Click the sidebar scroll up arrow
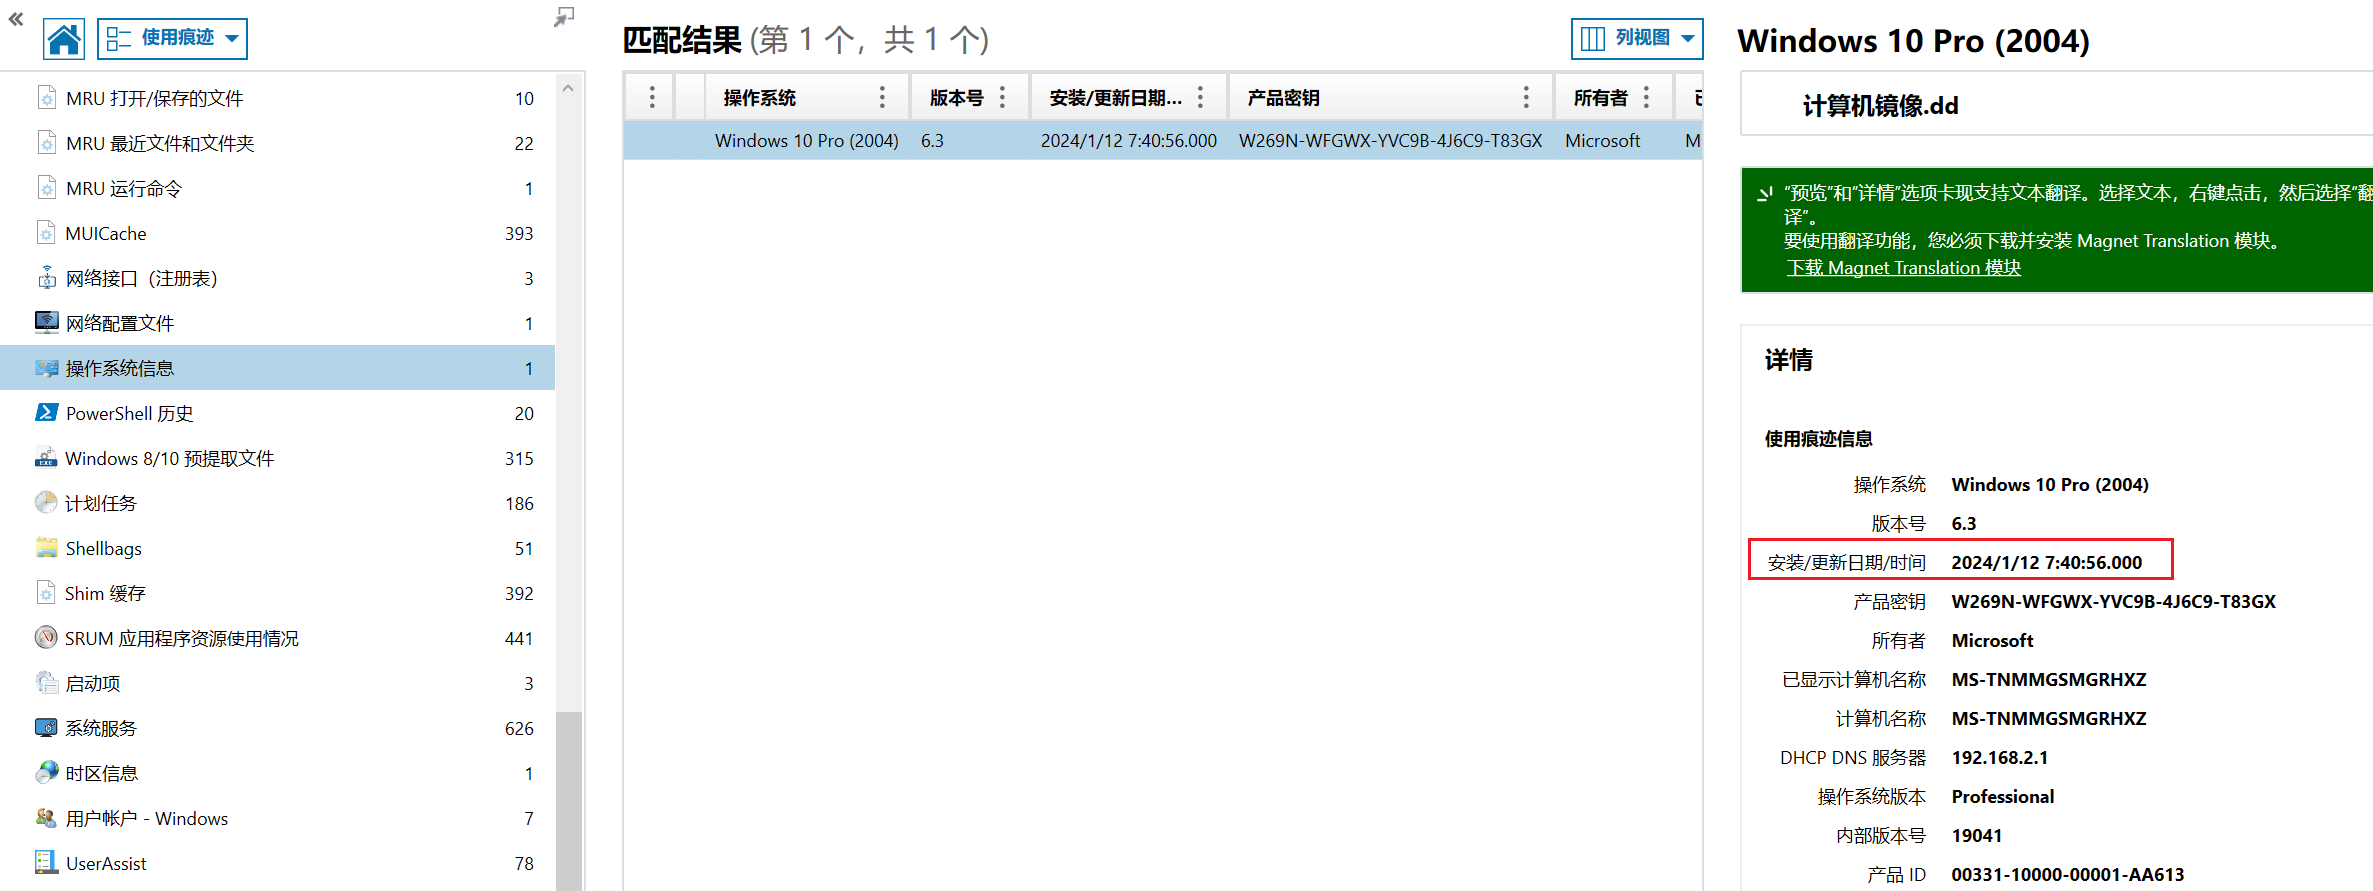 tap(568, 88)
